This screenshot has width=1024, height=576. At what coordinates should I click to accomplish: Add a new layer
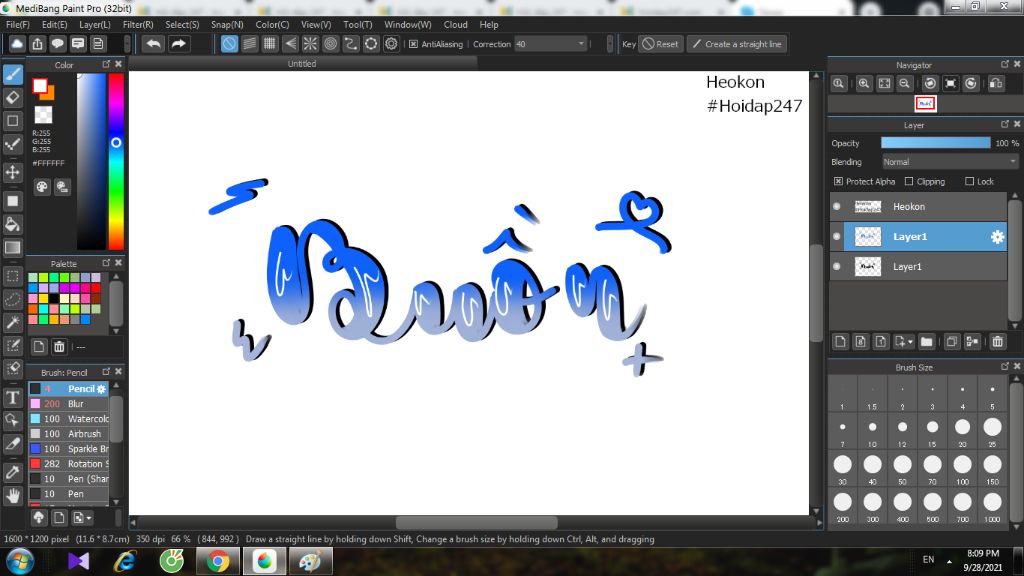840,342
